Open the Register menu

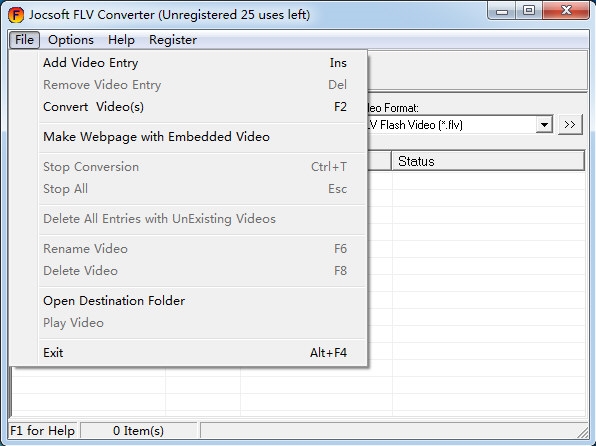(x=173, y=40)
